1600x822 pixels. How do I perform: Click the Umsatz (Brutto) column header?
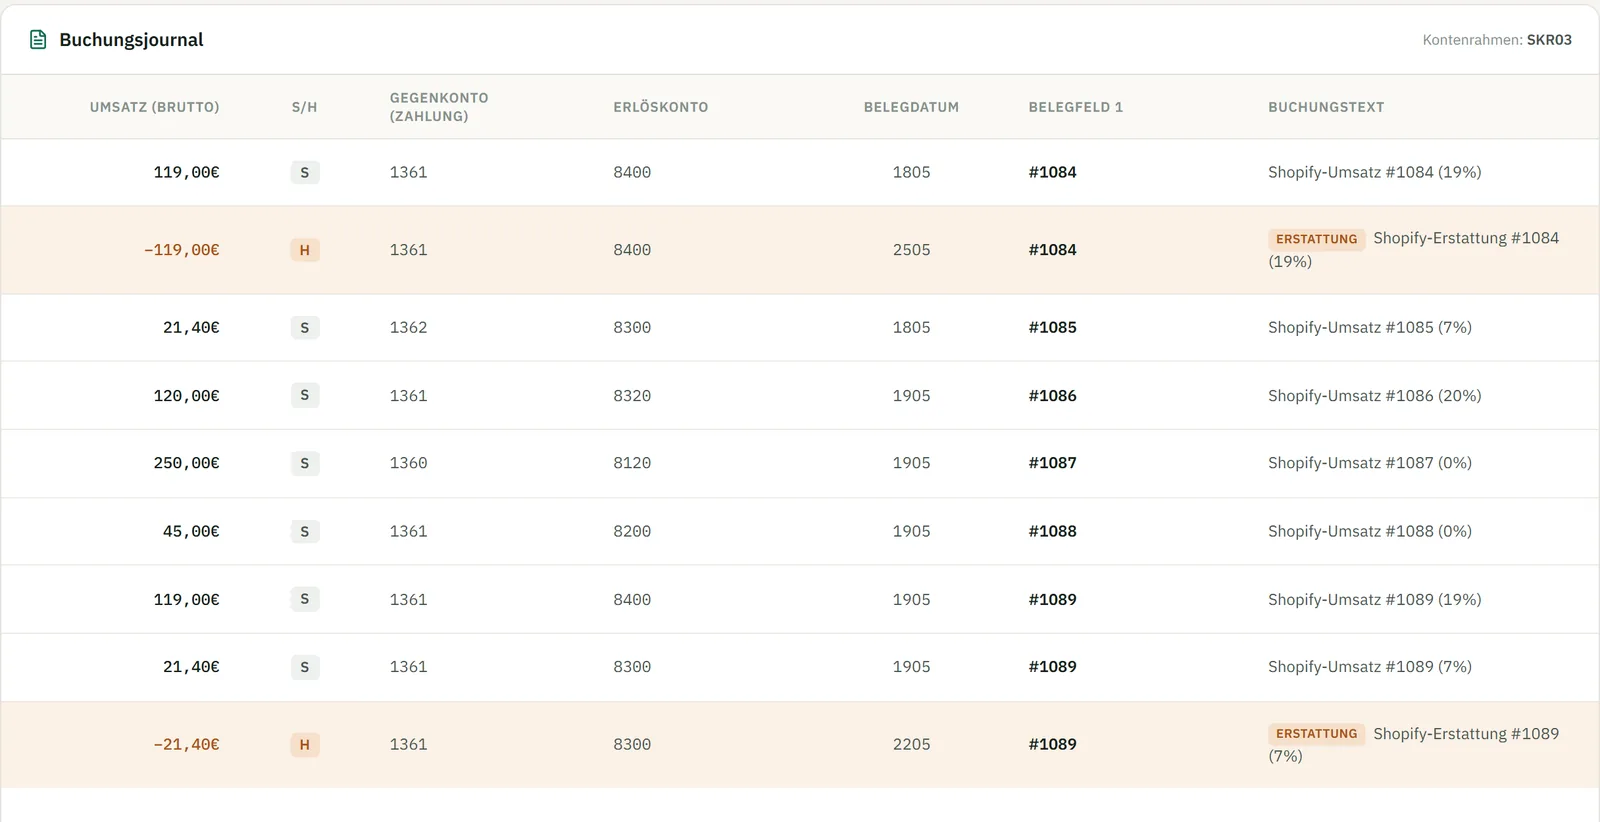point(155,107)
